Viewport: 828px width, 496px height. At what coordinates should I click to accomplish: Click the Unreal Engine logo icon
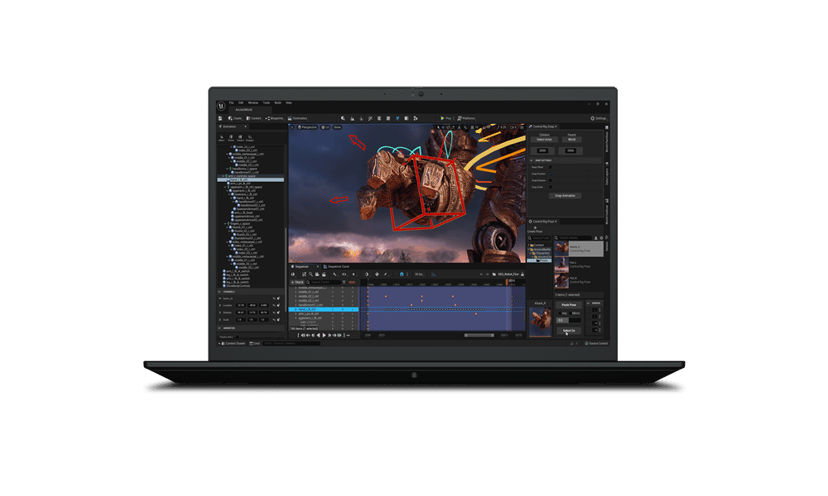221,106
